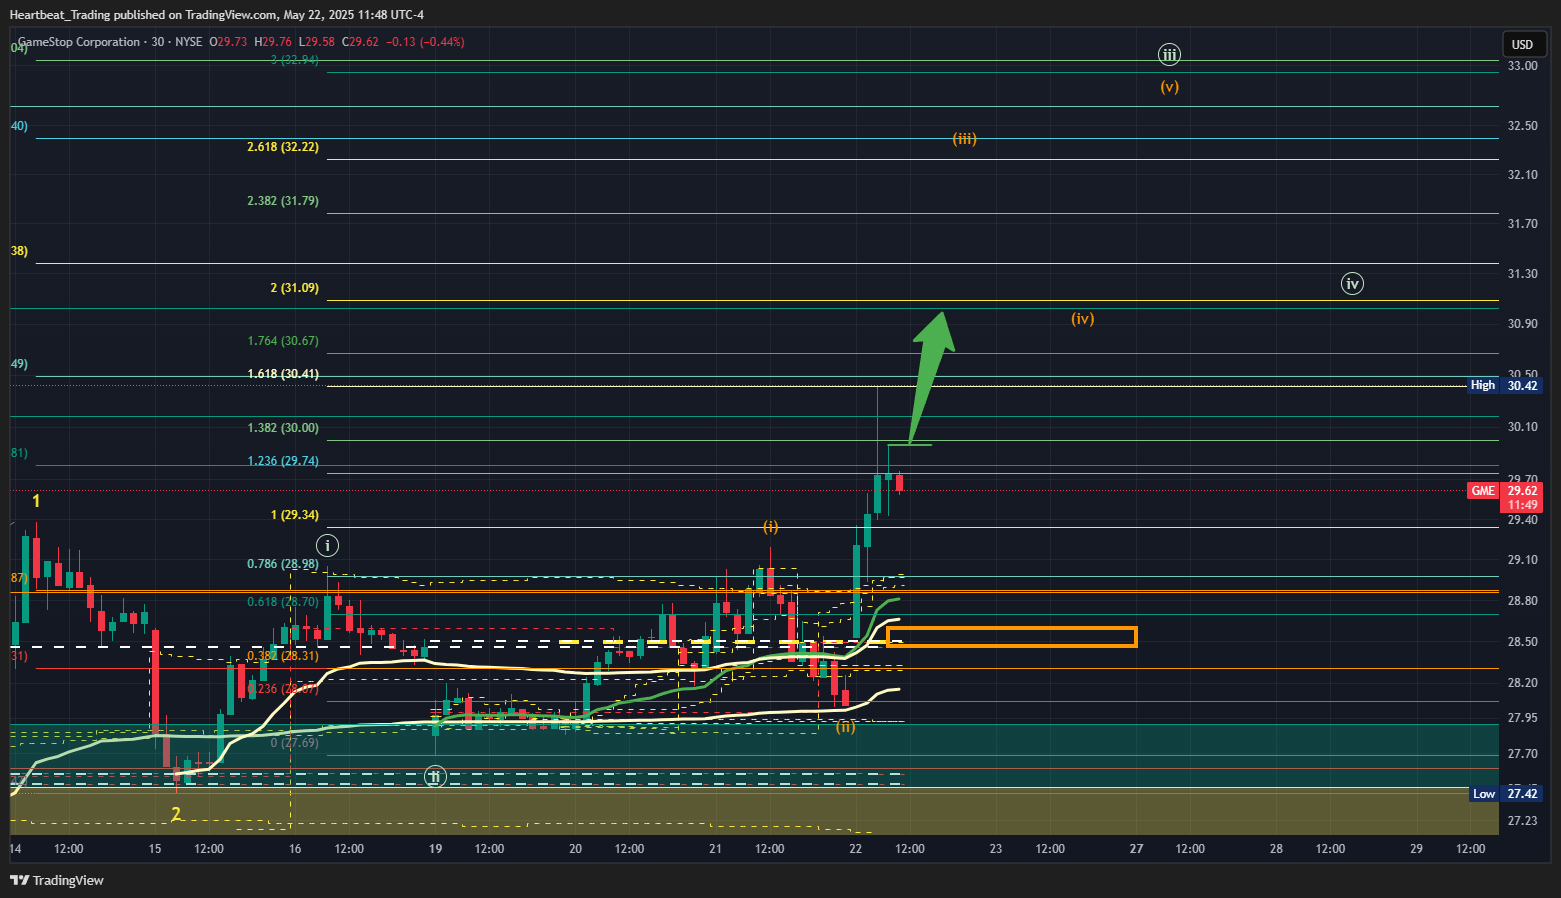
Task: Click date 29 on the time axis
Action: tap(1416, 849)
